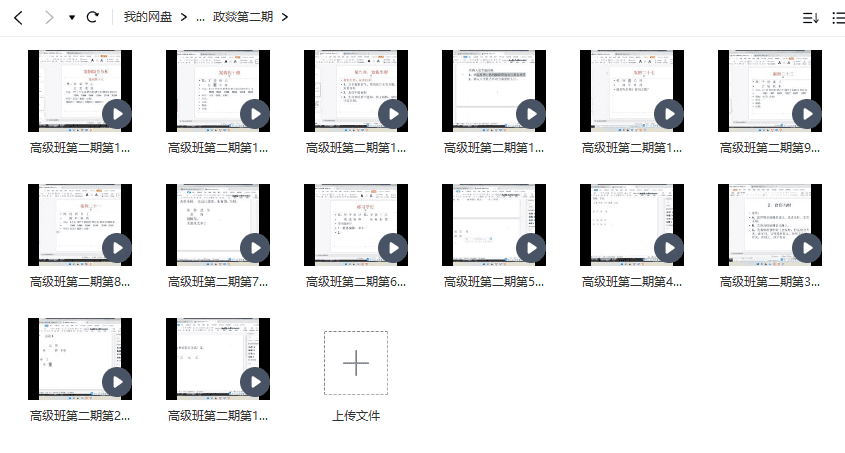845x453 pixels.
Task: Open the 高级班第二期第3 video thumbnail
Action: 770,226
